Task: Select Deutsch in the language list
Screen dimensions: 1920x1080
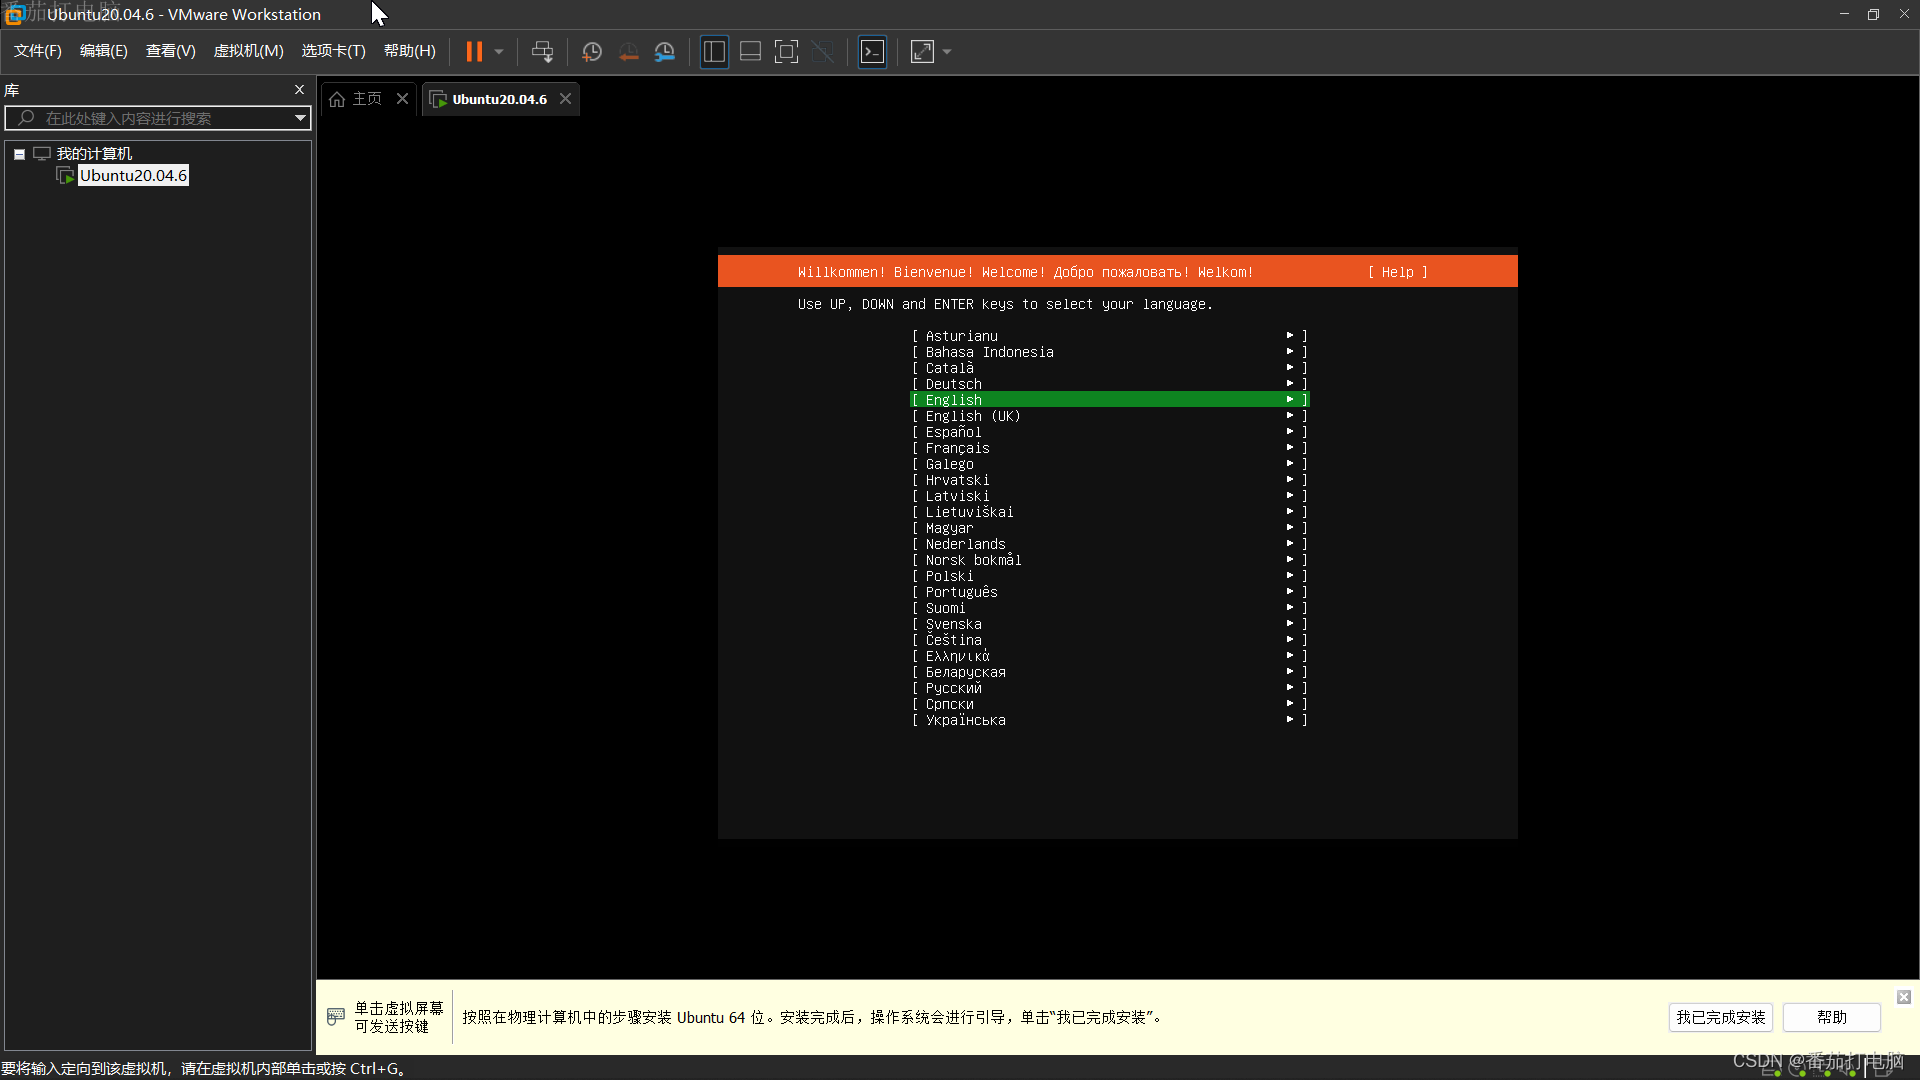Action: (953, 384)
